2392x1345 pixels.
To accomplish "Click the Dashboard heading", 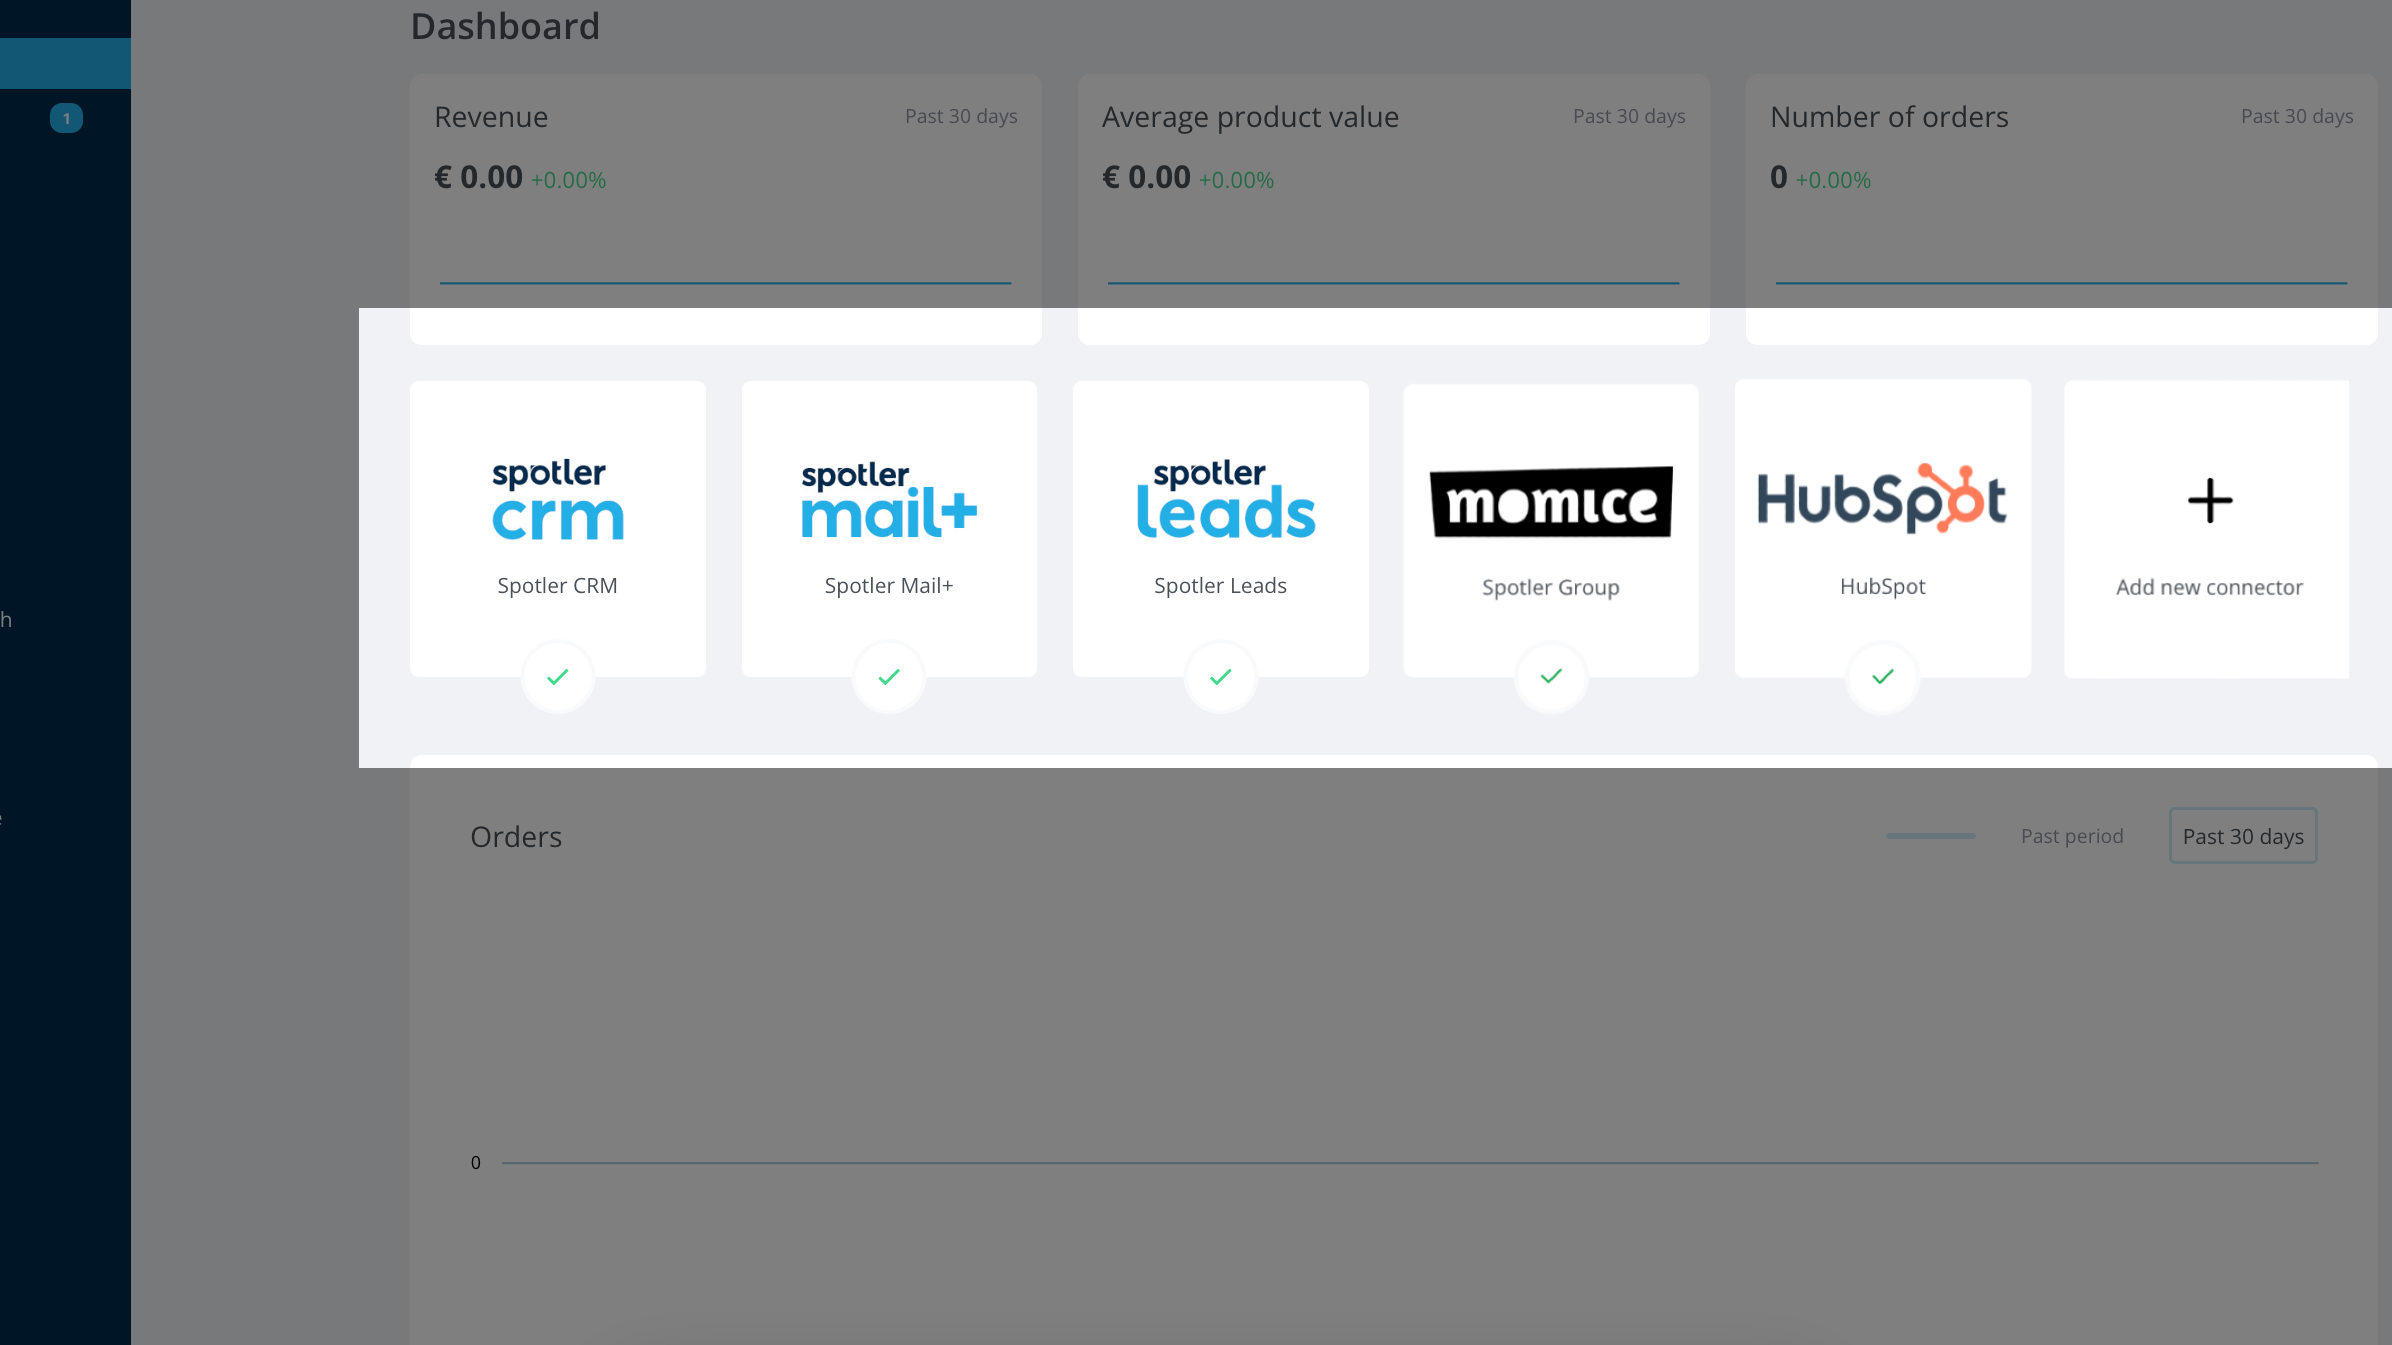I will click(505, 26).
